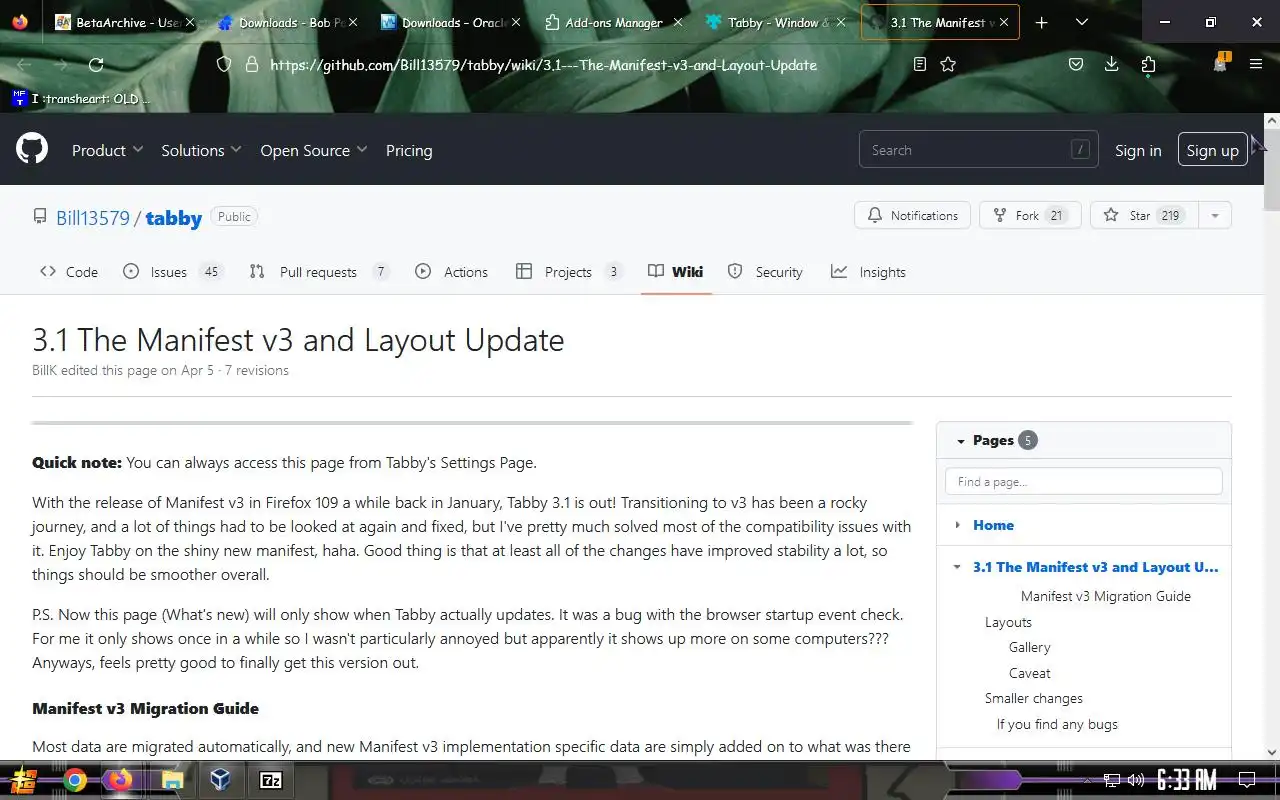
Task: Open a new browser tab with plus
Action: 1041,22
